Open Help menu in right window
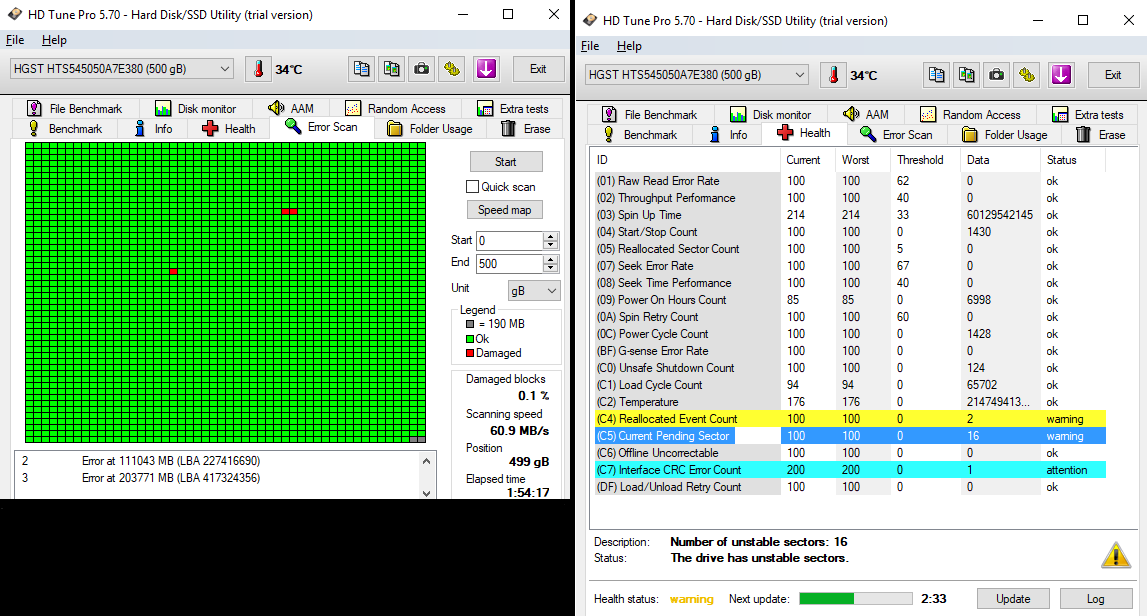 629,46
